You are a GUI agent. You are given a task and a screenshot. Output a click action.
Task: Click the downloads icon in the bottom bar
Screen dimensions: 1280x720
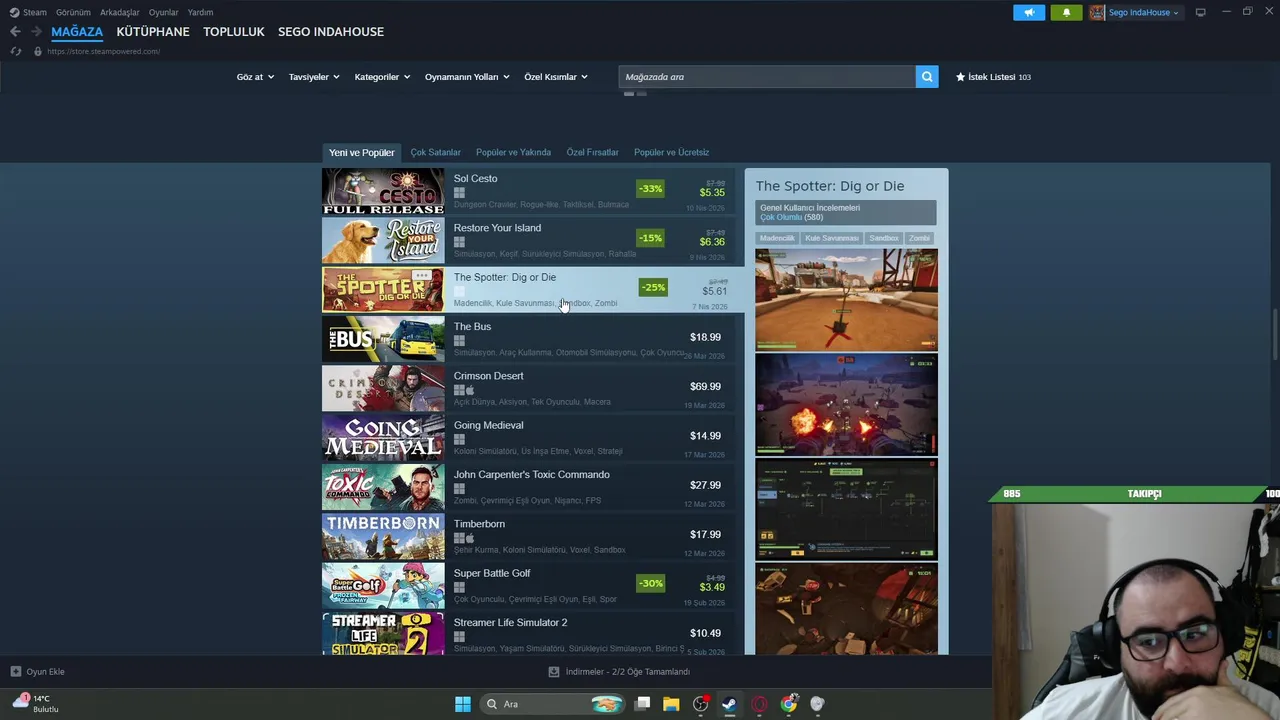pyautogui.click(x=554, y=672)
